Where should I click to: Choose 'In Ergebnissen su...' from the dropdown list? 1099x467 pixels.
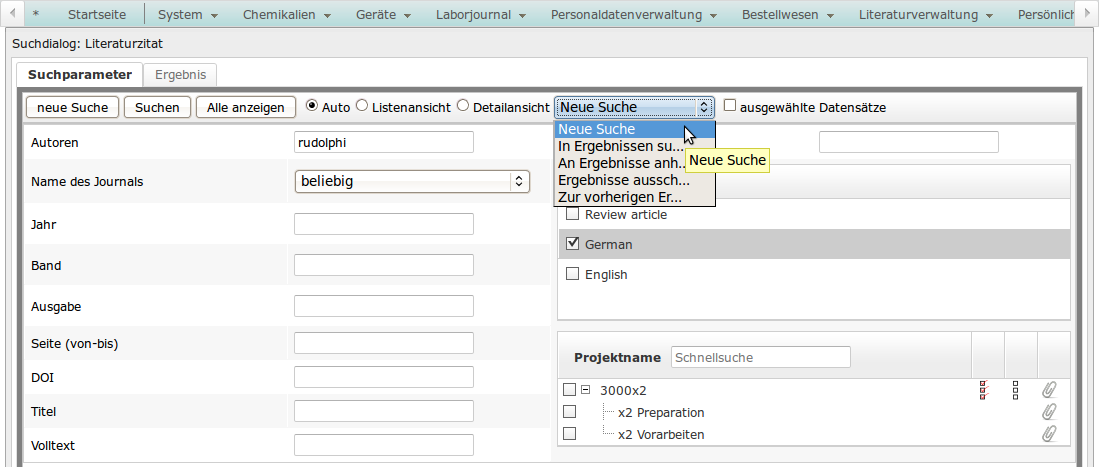pyautogui.click(x=622, y=146)
